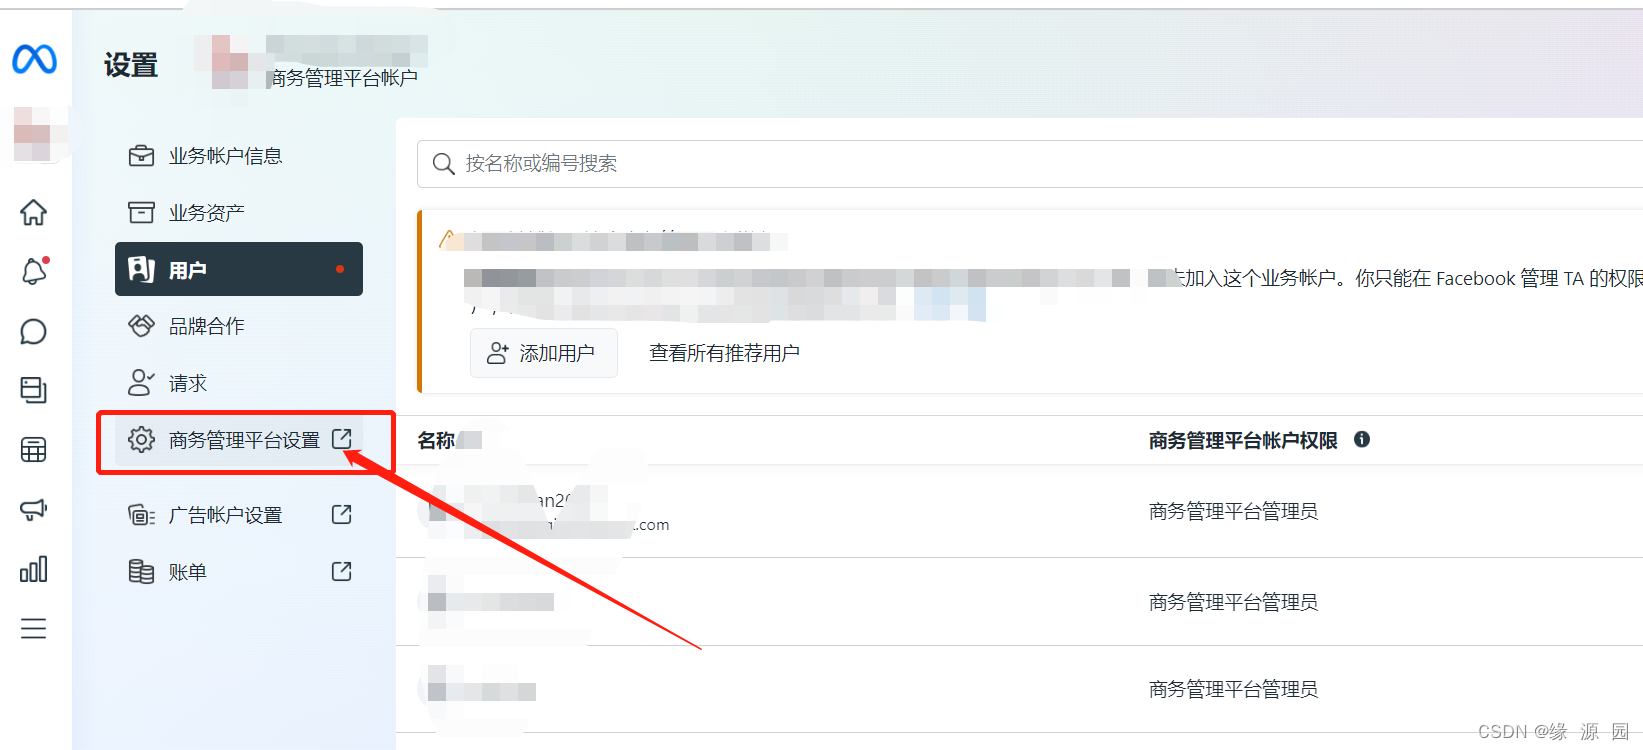Click the megaphone ads icon
This screenshot has width=1643, height=750.
34,510
